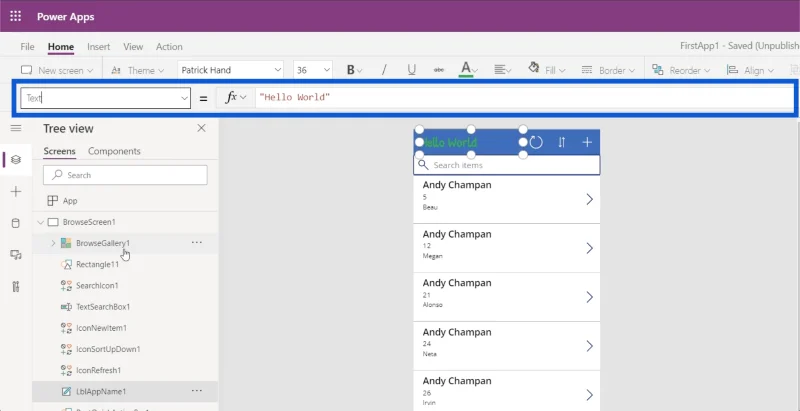This screenshot has height=411, width=800.
Task: Open the app launcher waffle icon
Action: (15, 16)
